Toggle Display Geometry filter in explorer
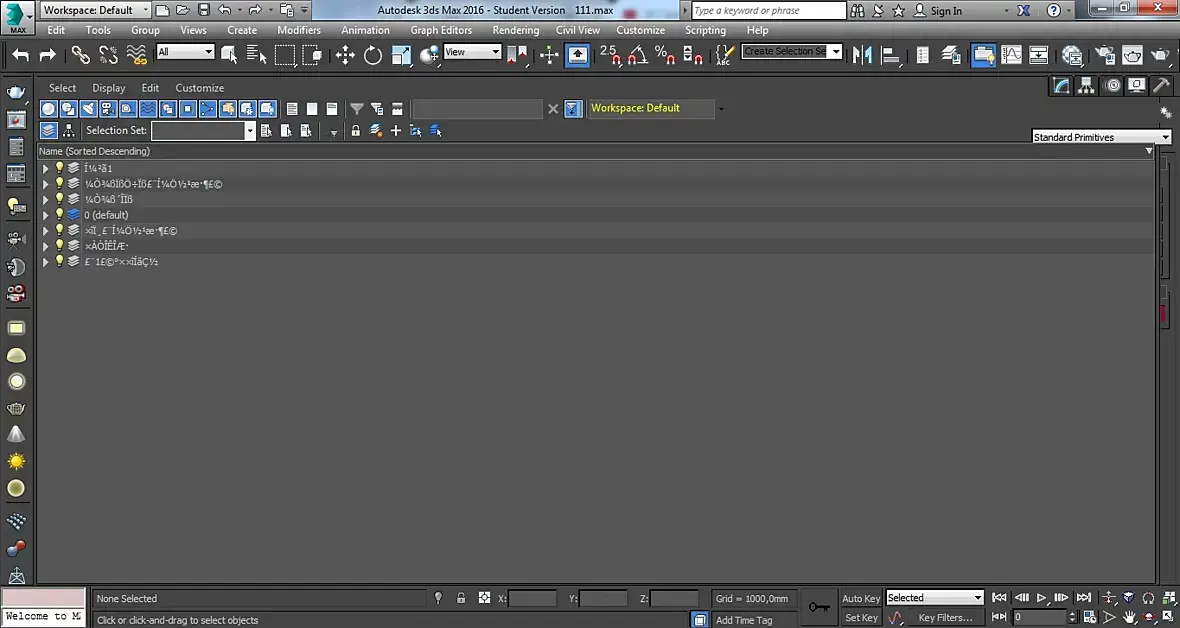This screenshot has height=628, width=1180. 48,108
